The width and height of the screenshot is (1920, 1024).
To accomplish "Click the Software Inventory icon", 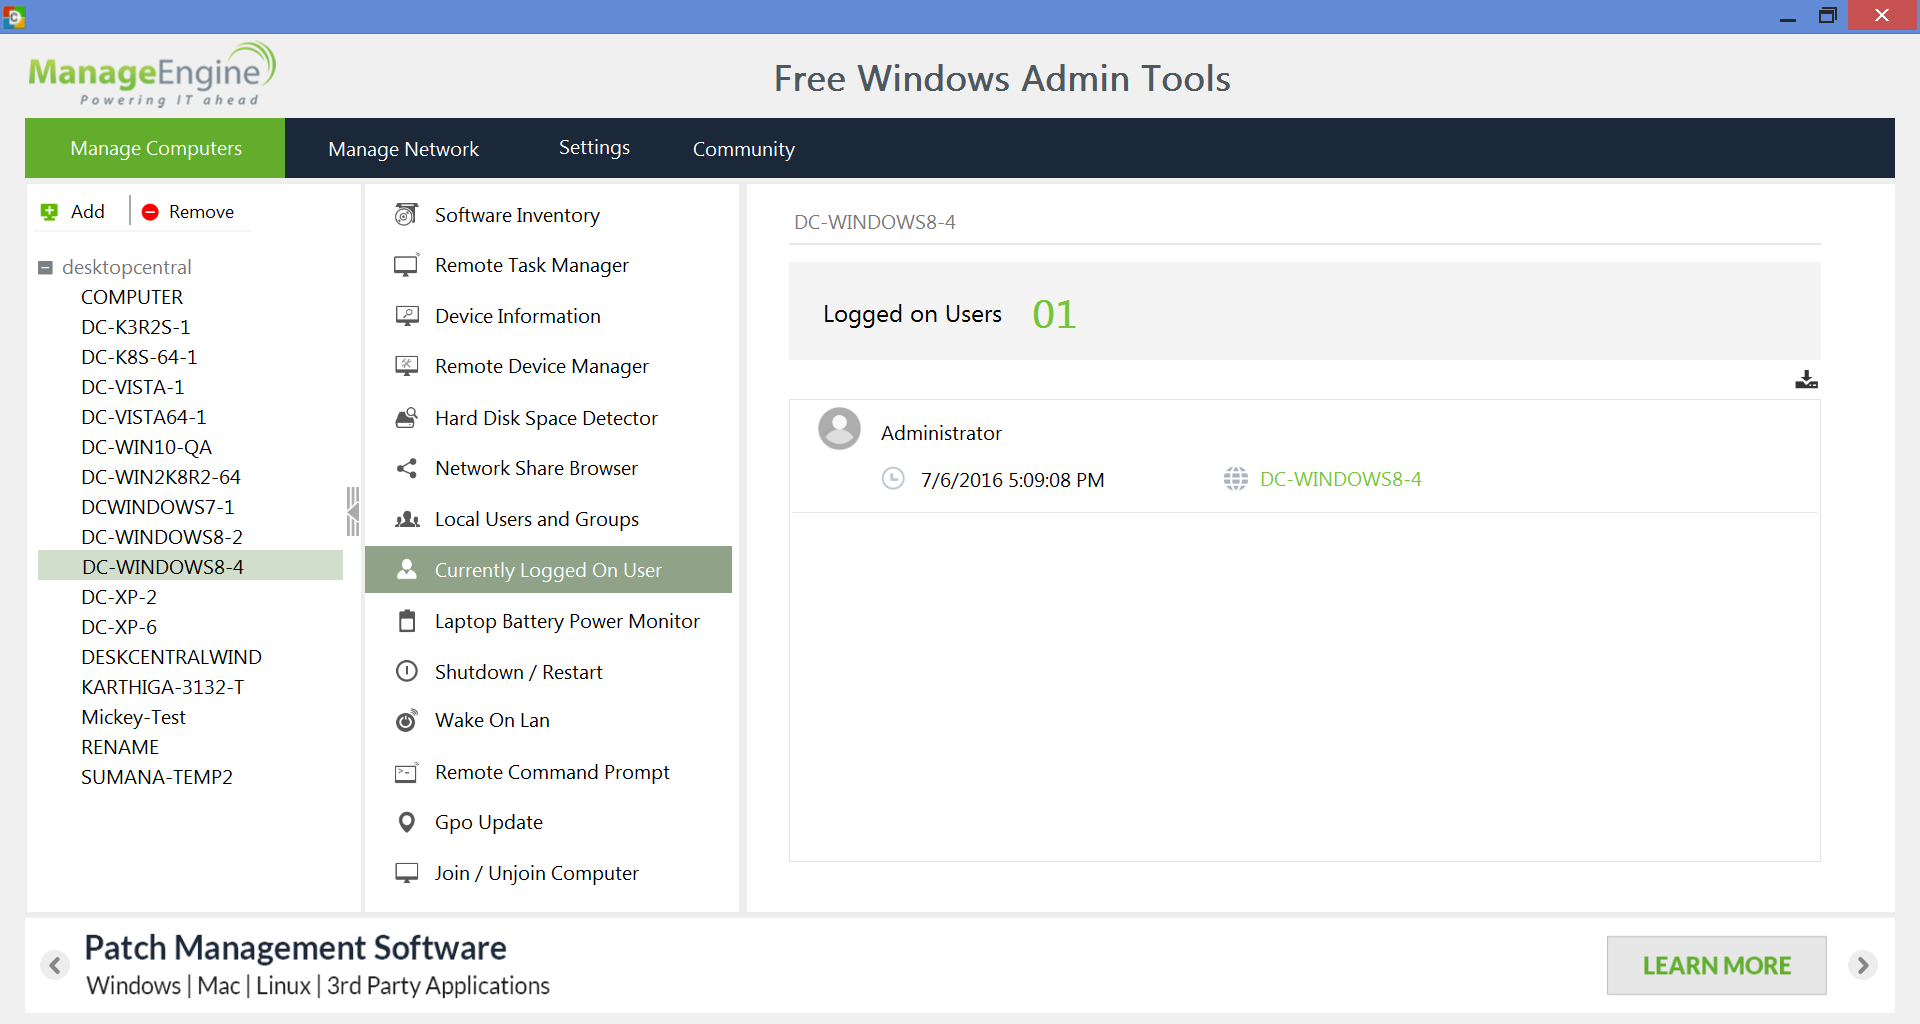I will tap(406, 214).
